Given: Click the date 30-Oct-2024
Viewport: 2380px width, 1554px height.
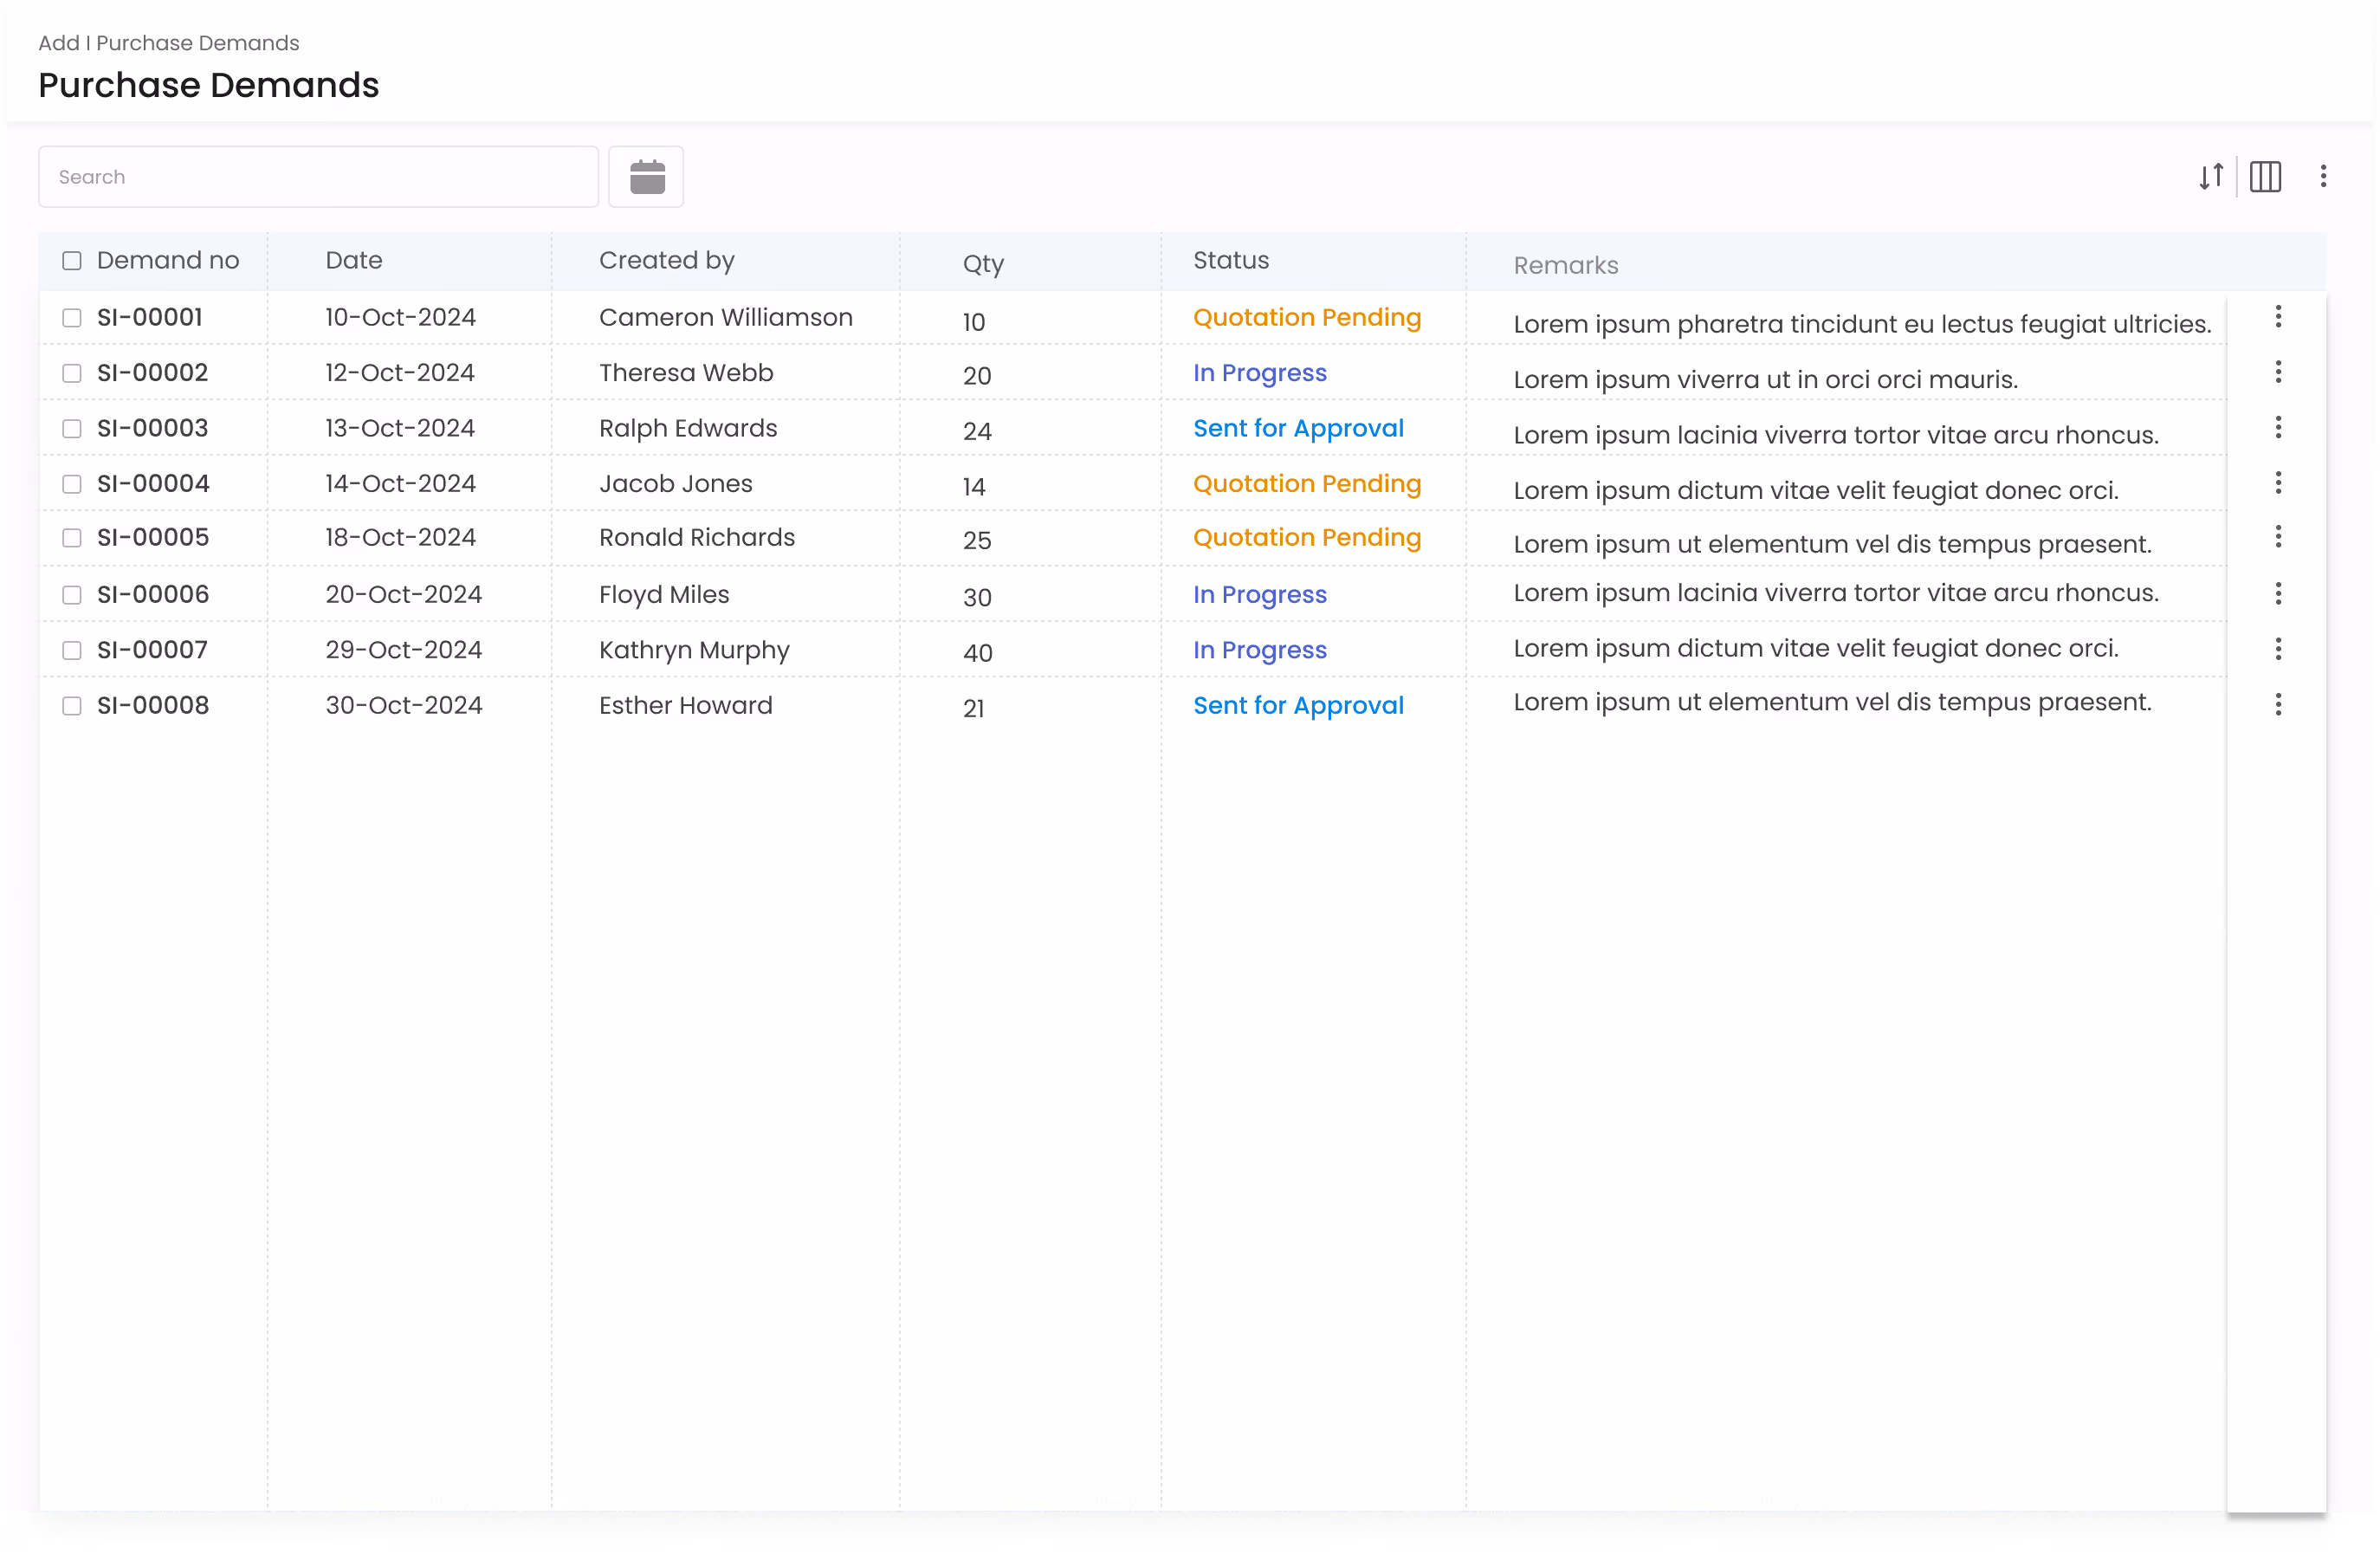Looking at the screenshot, I should [404, 705].
